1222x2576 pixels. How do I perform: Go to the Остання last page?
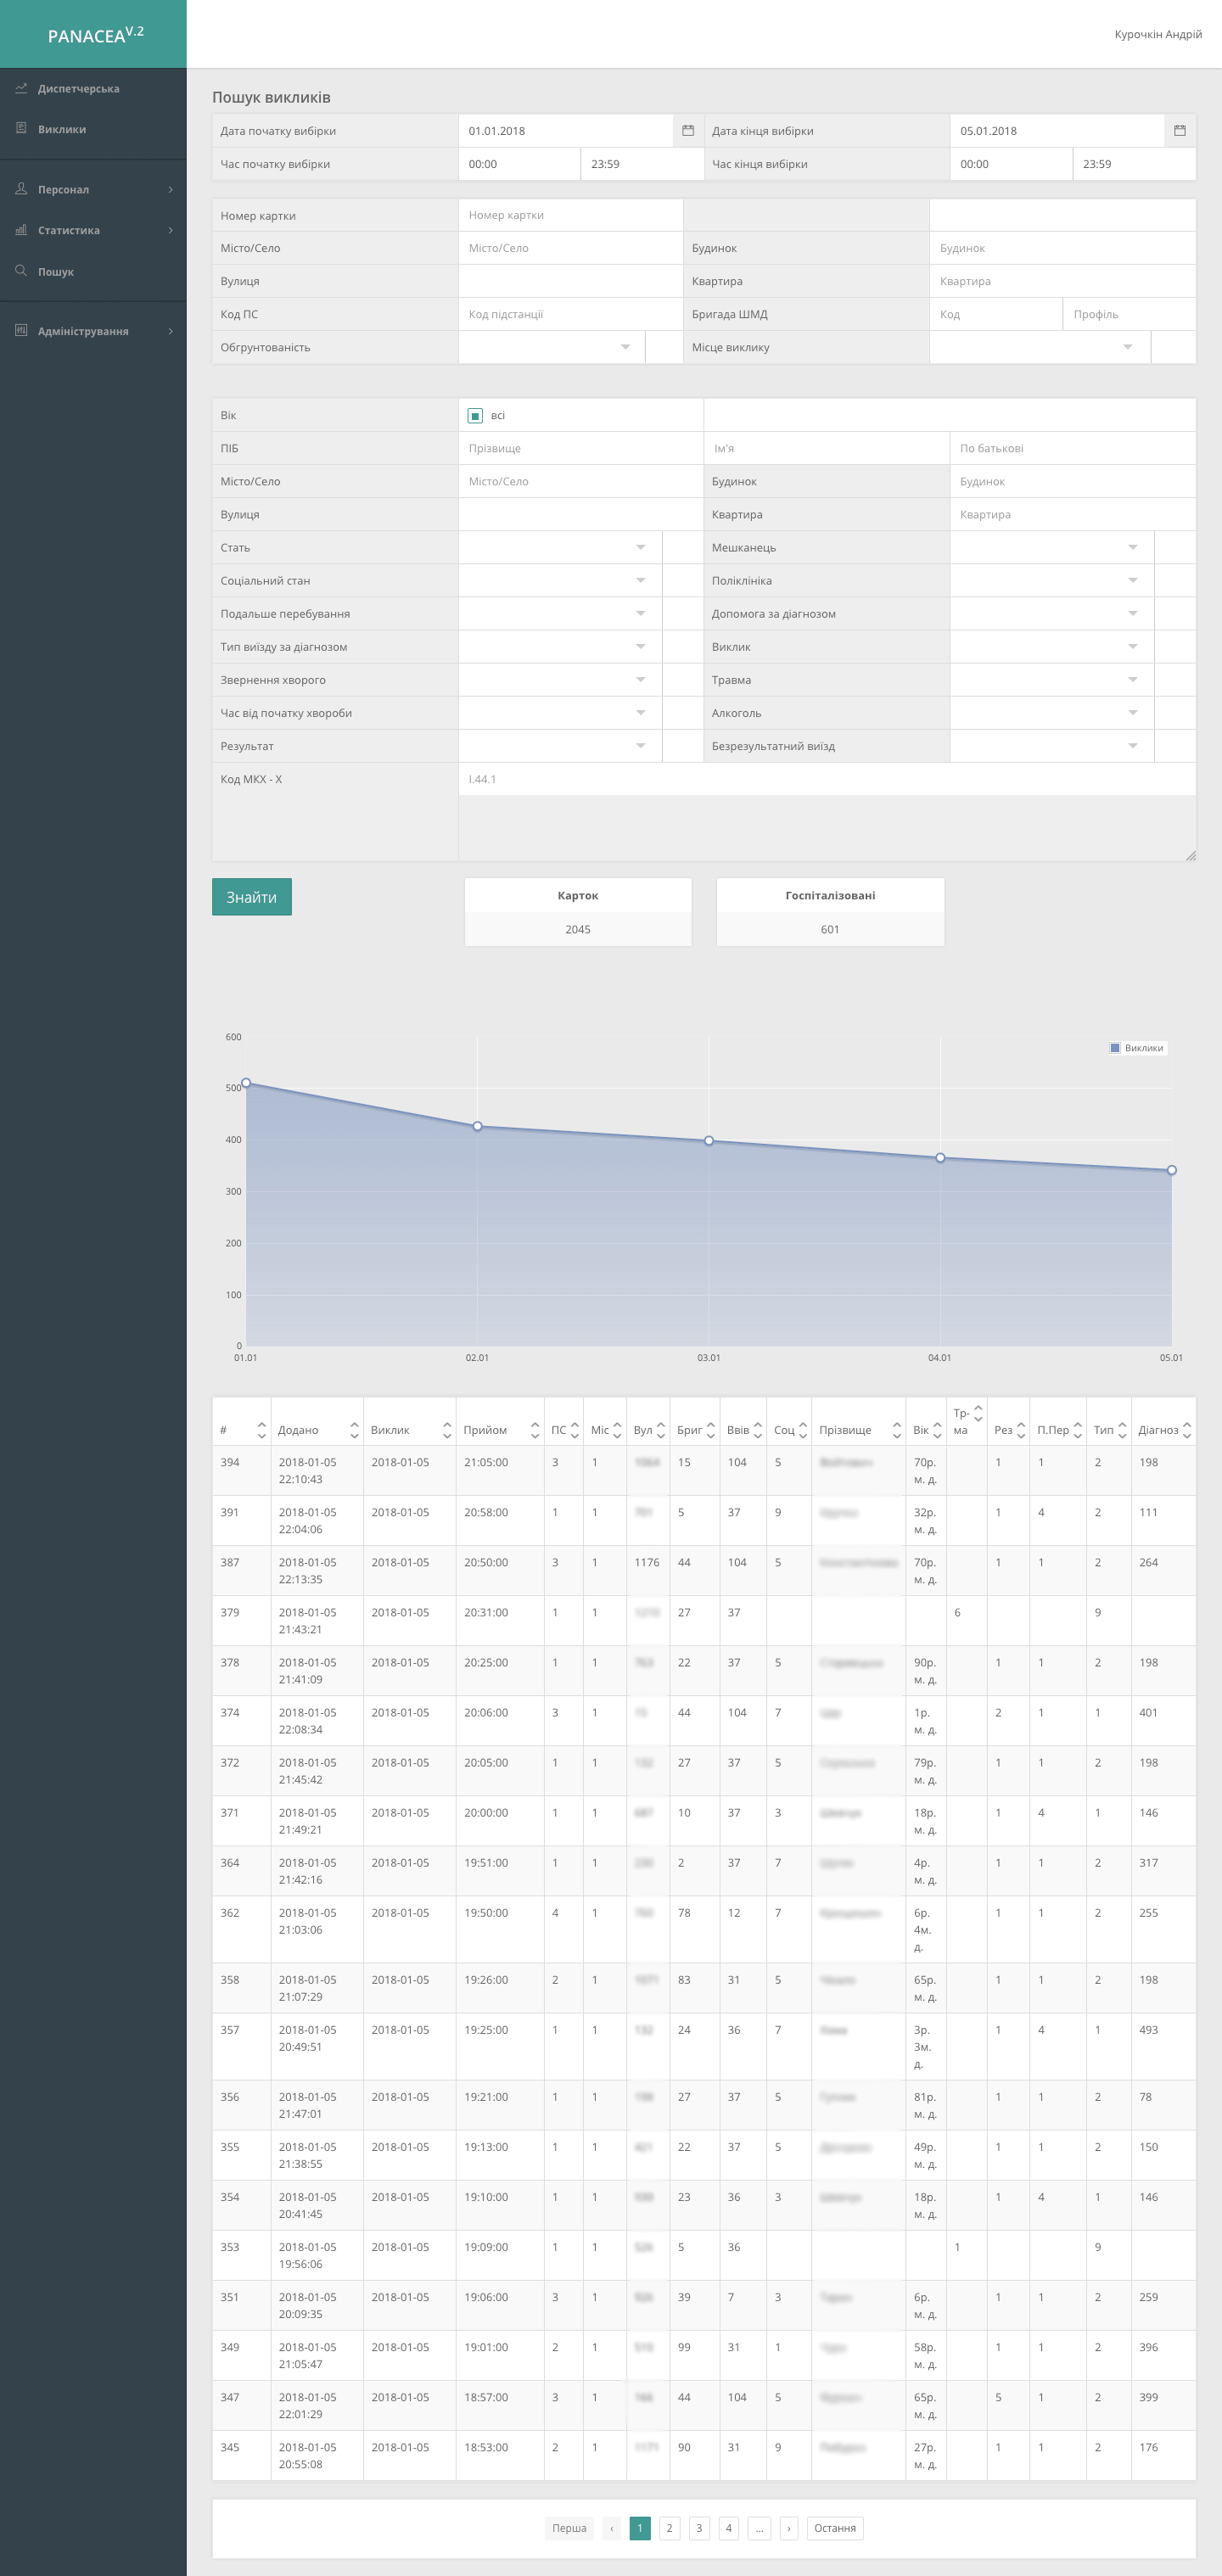tap(834, 2528)
